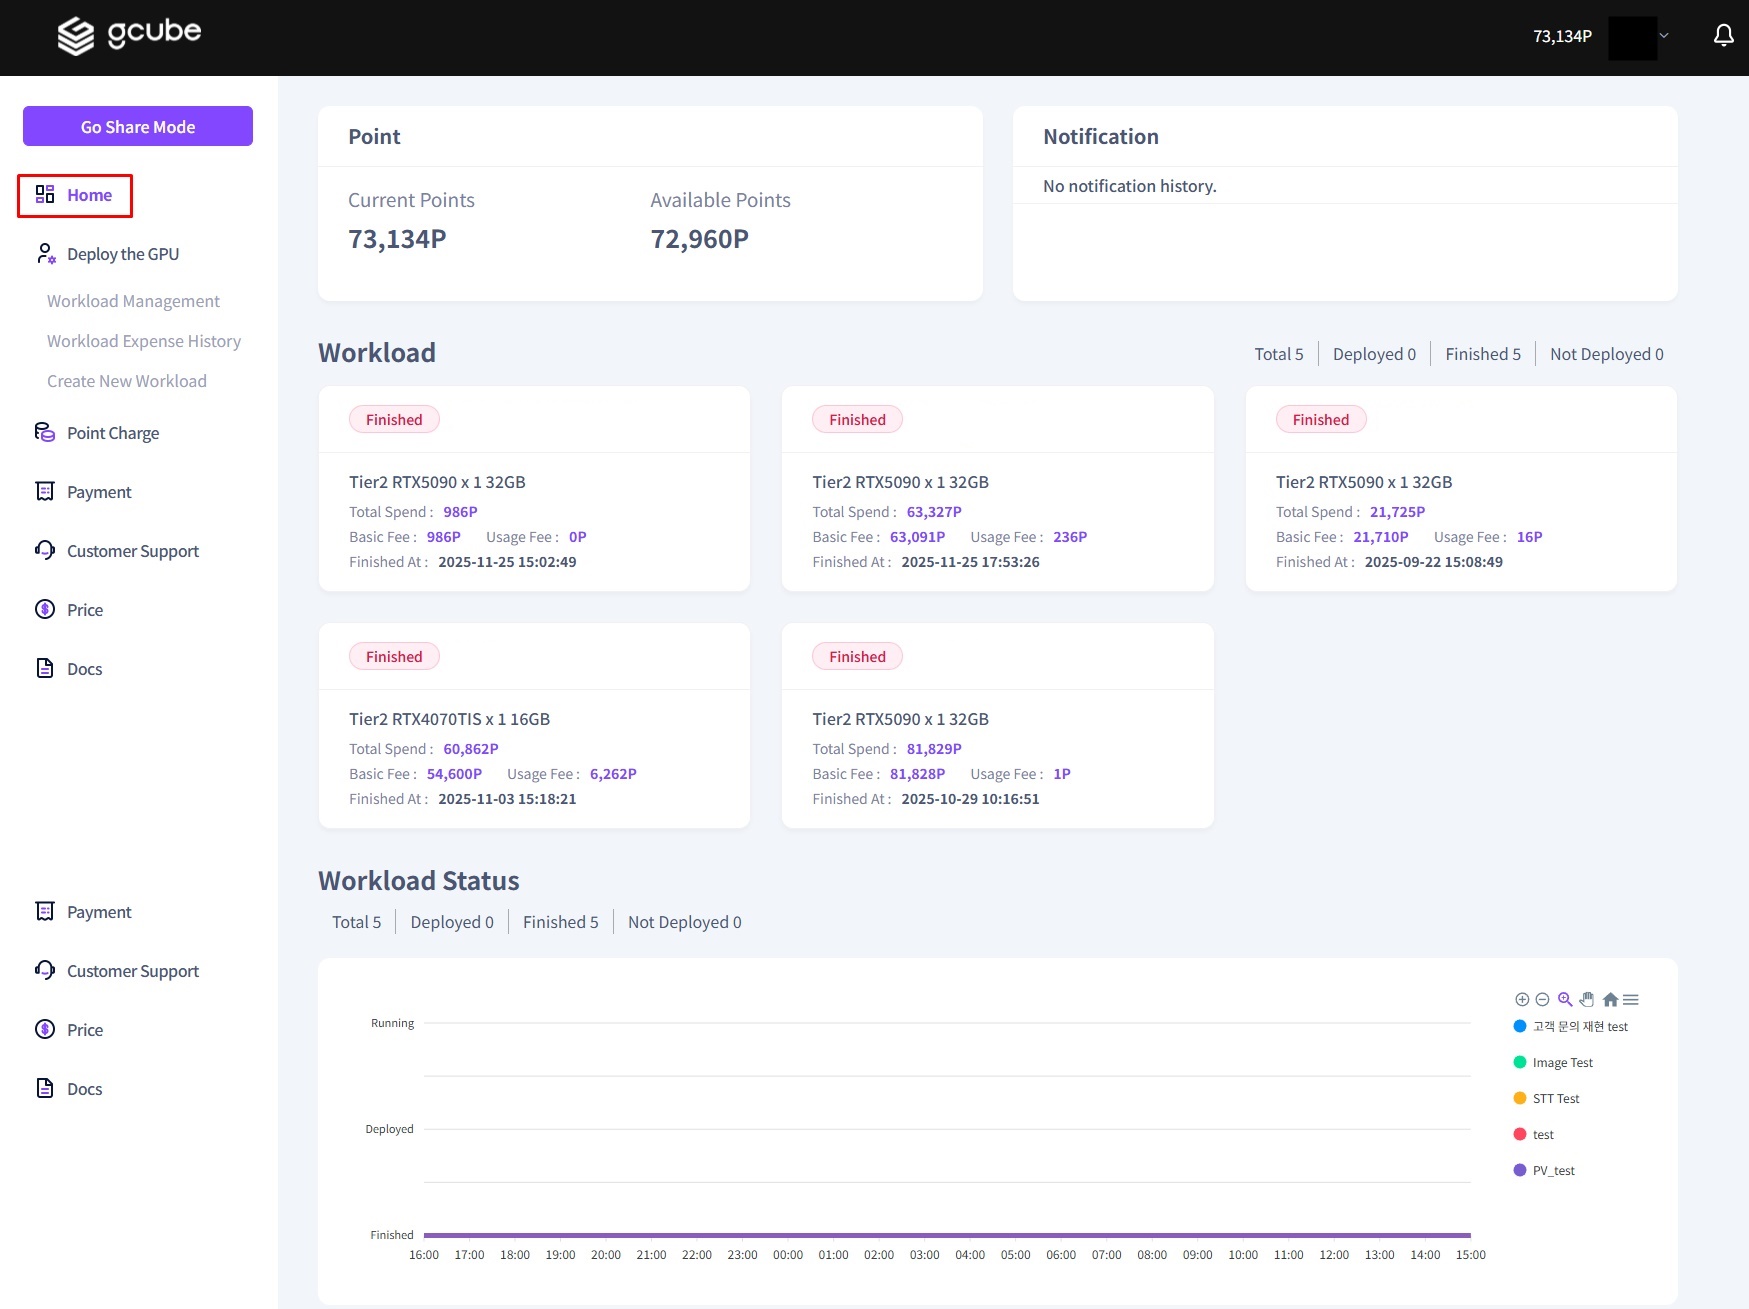The width and height of the screenshot is (1749, 1309).
Task: Hide the PV_test series in chart legend
Action: click(1553, 1170)
